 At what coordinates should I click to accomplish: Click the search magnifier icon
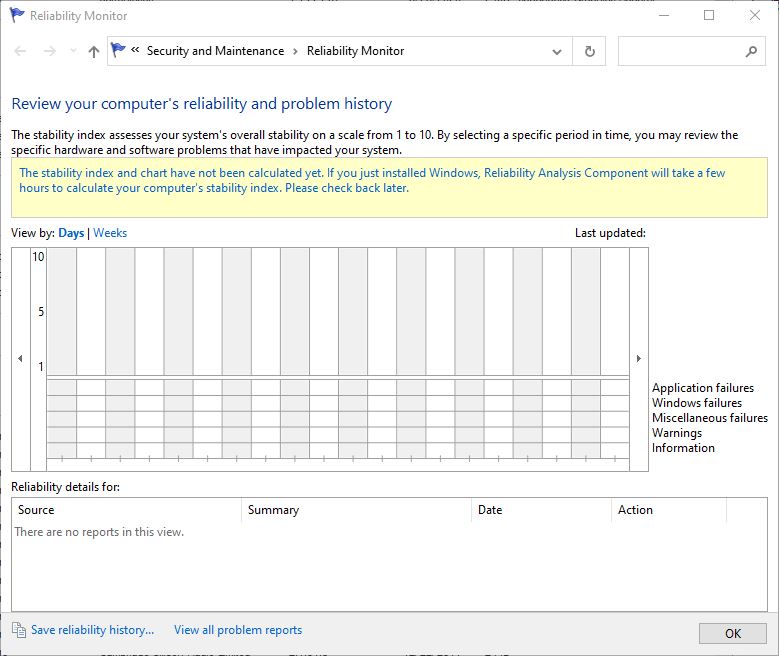point(751,51)
